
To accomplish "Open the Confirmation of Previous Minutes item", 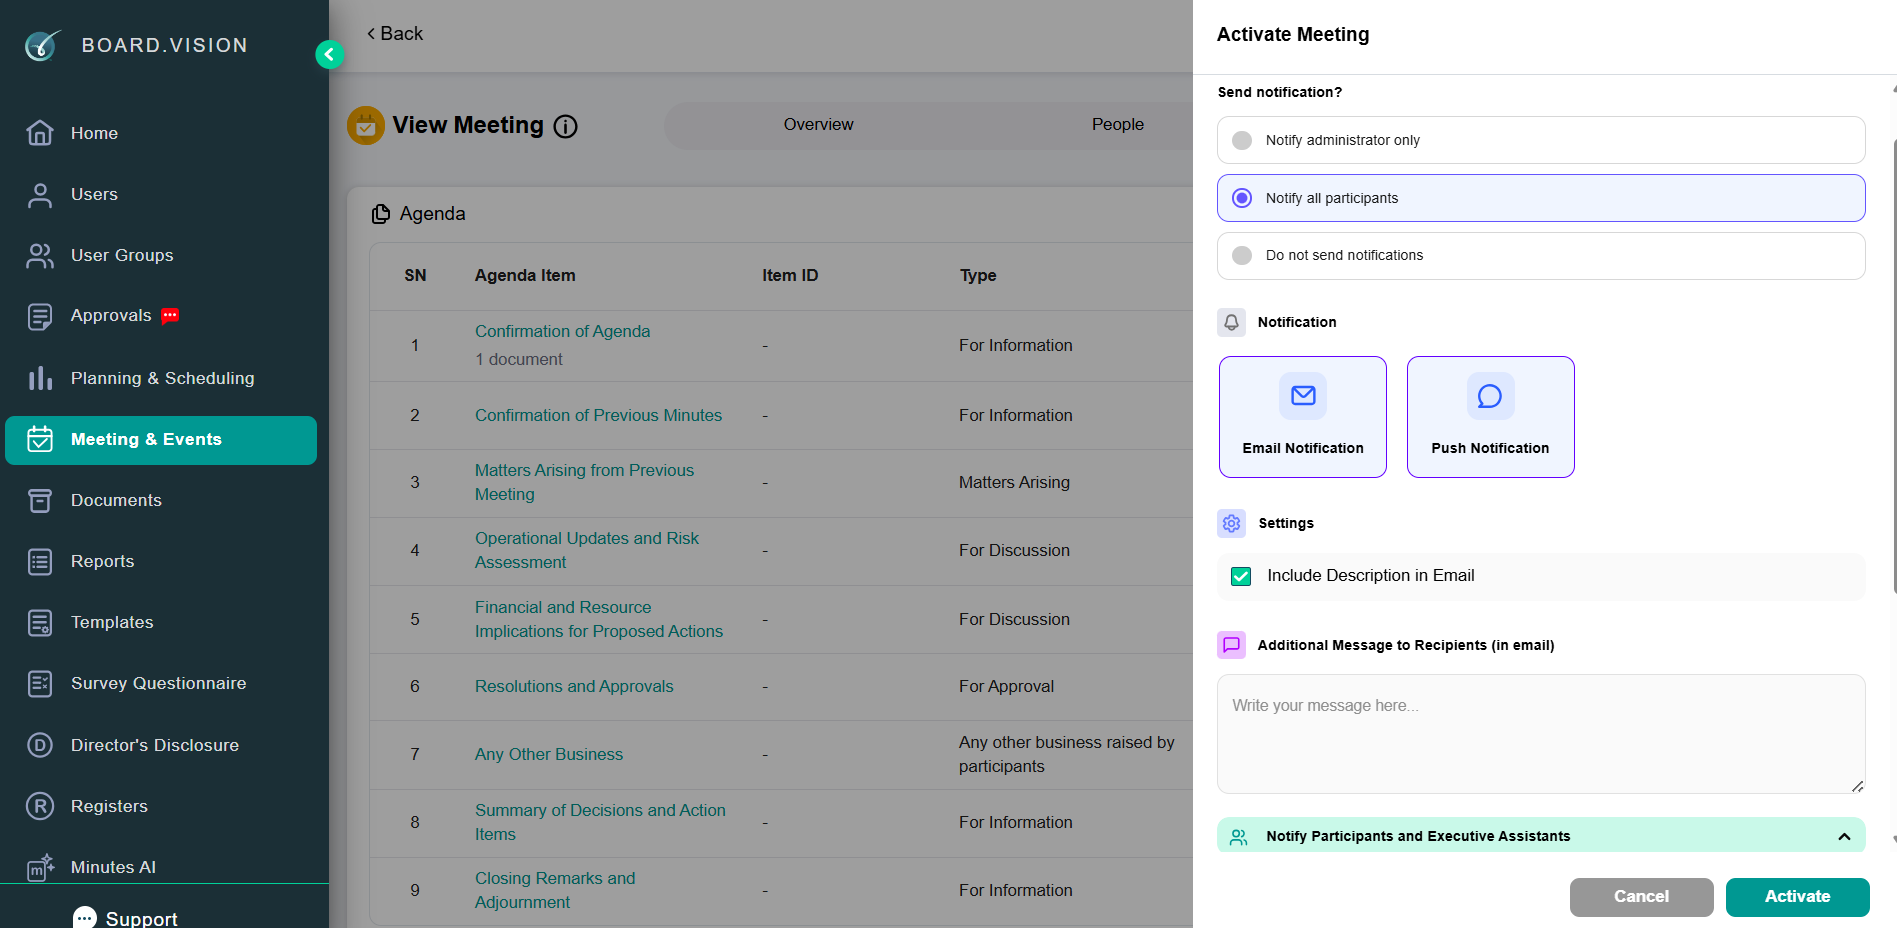I will click(x=598, y=415).
